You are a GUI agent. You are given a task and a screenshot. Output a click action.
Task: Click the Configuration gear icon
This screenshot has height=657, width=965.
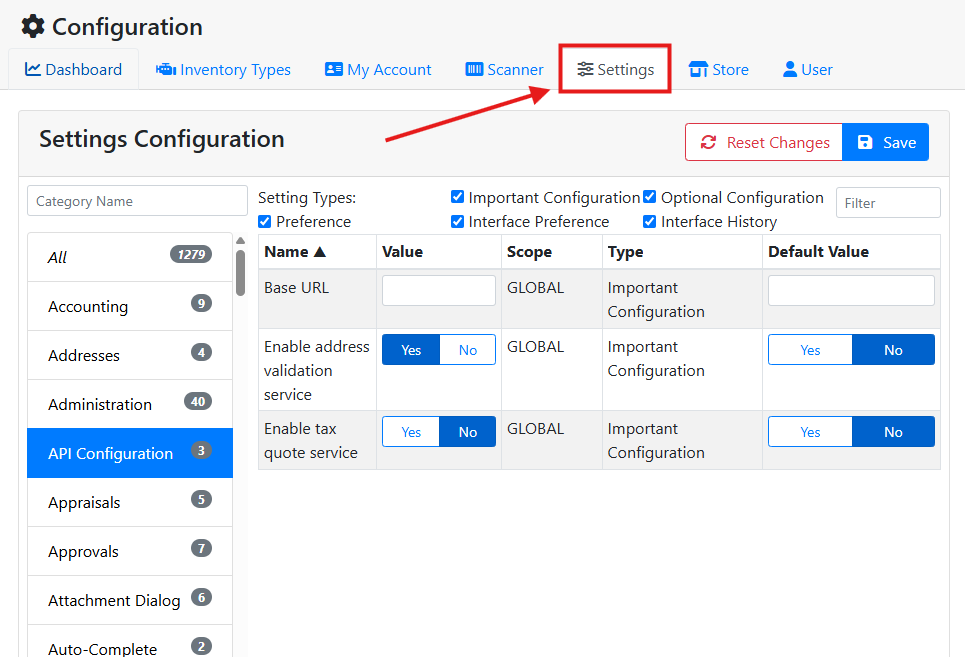tap(33, 27)
